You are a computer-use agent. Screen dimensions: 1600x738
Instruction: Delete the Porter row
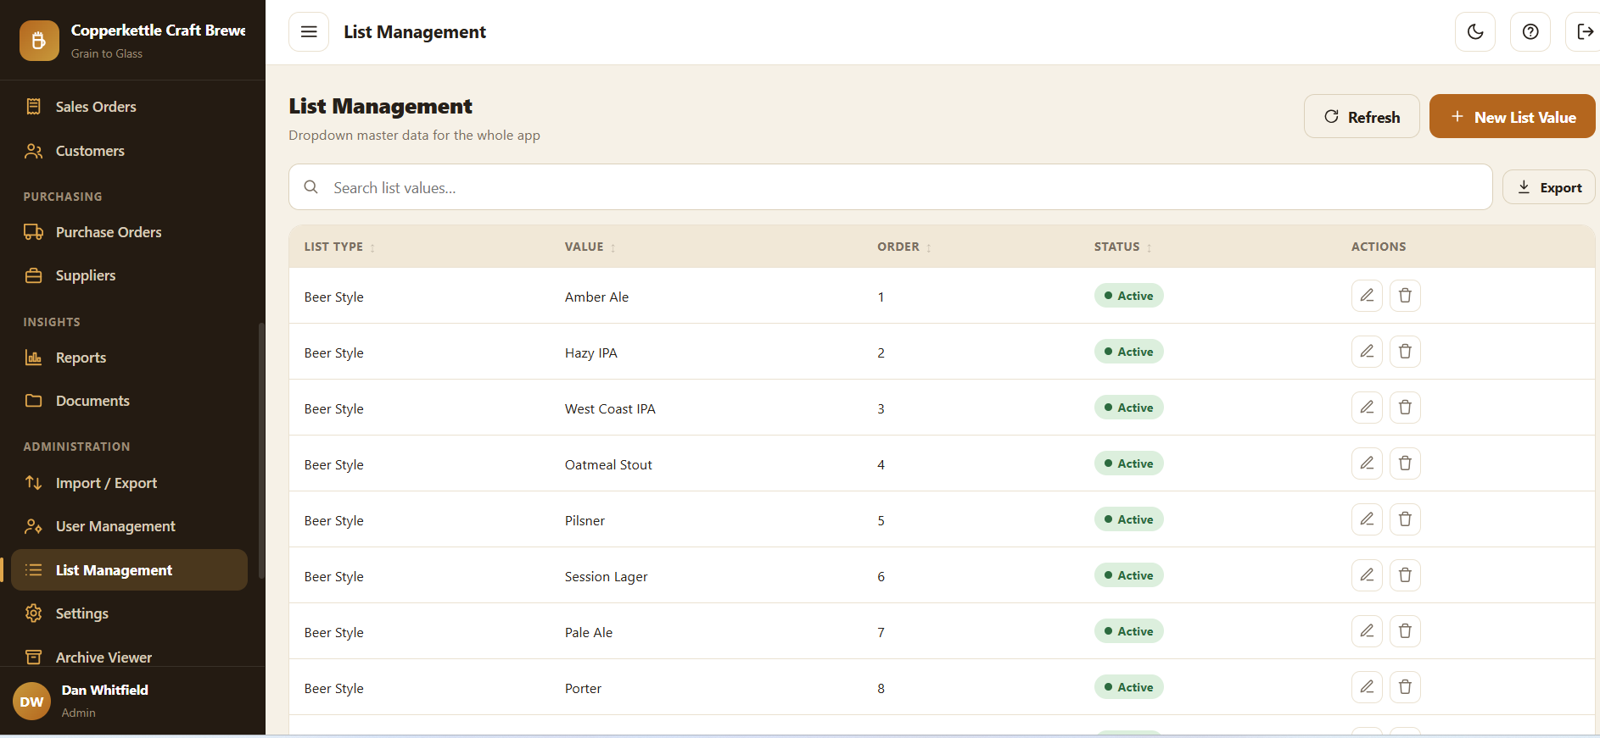[x=1405, y=688]
